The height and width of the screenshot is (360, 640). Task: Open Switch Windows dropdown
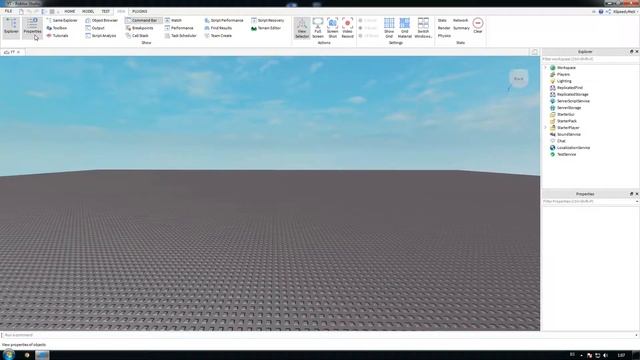click(x=423, y=28)
